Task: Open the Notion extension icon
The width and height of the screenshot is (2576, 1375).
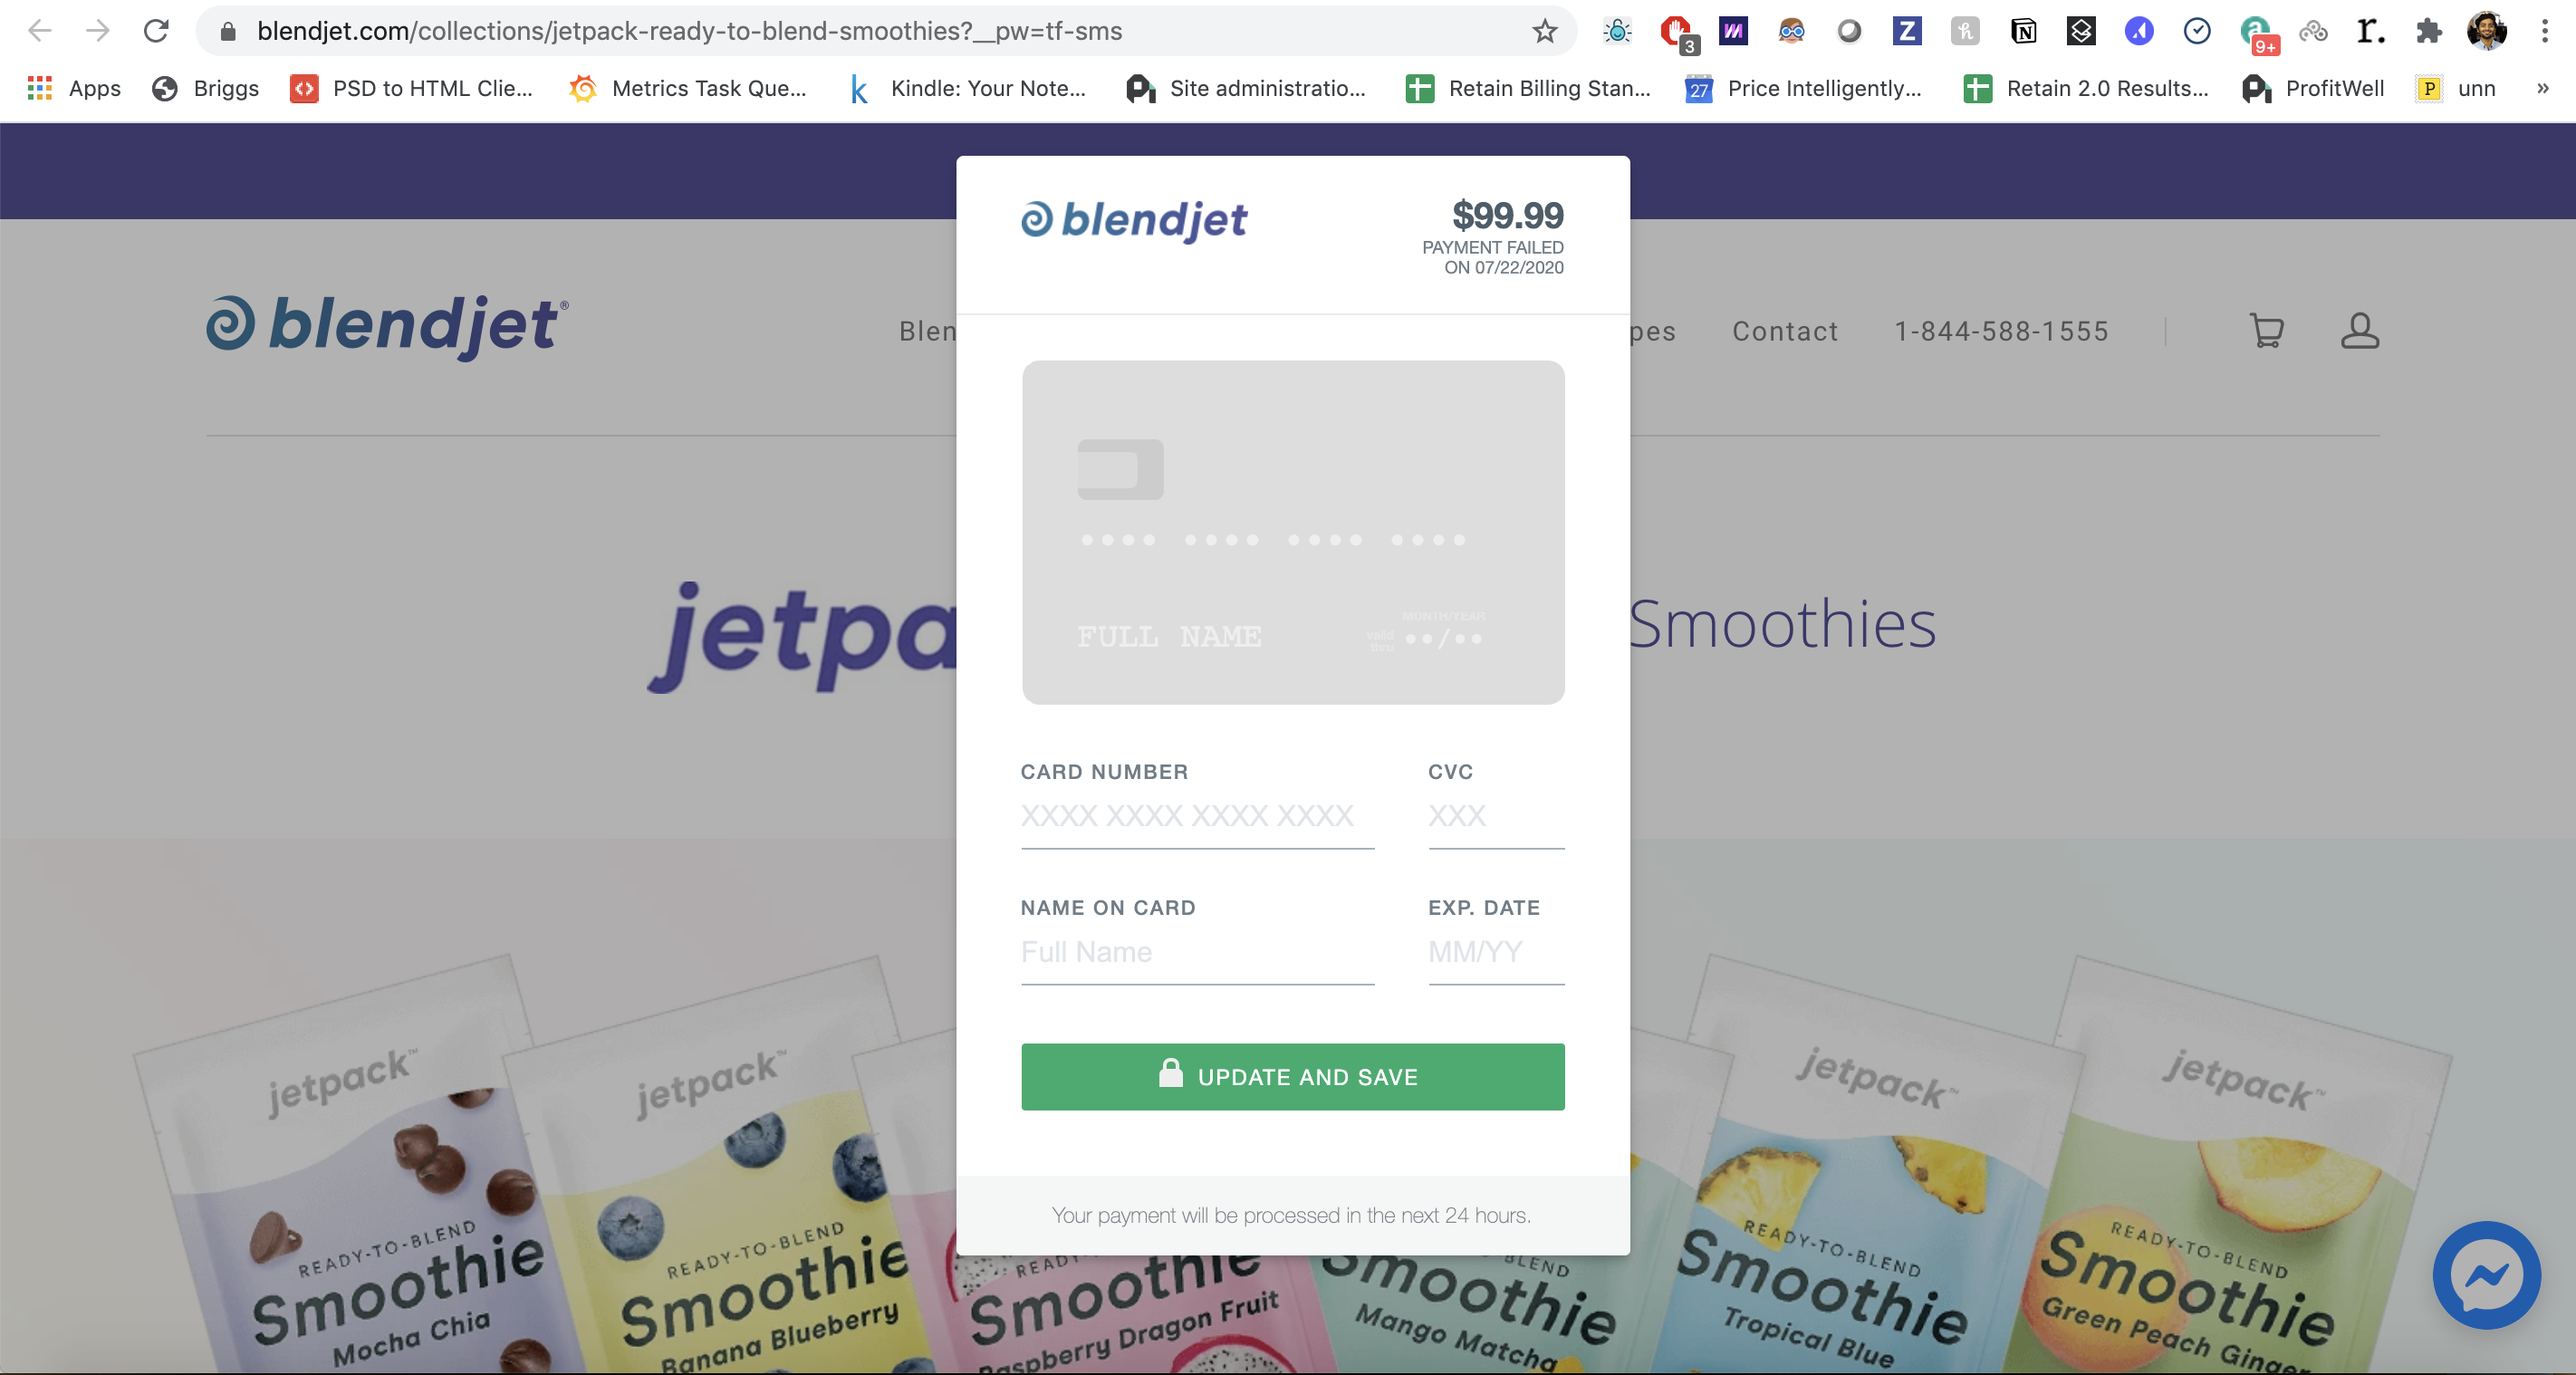Action: 2023,31
